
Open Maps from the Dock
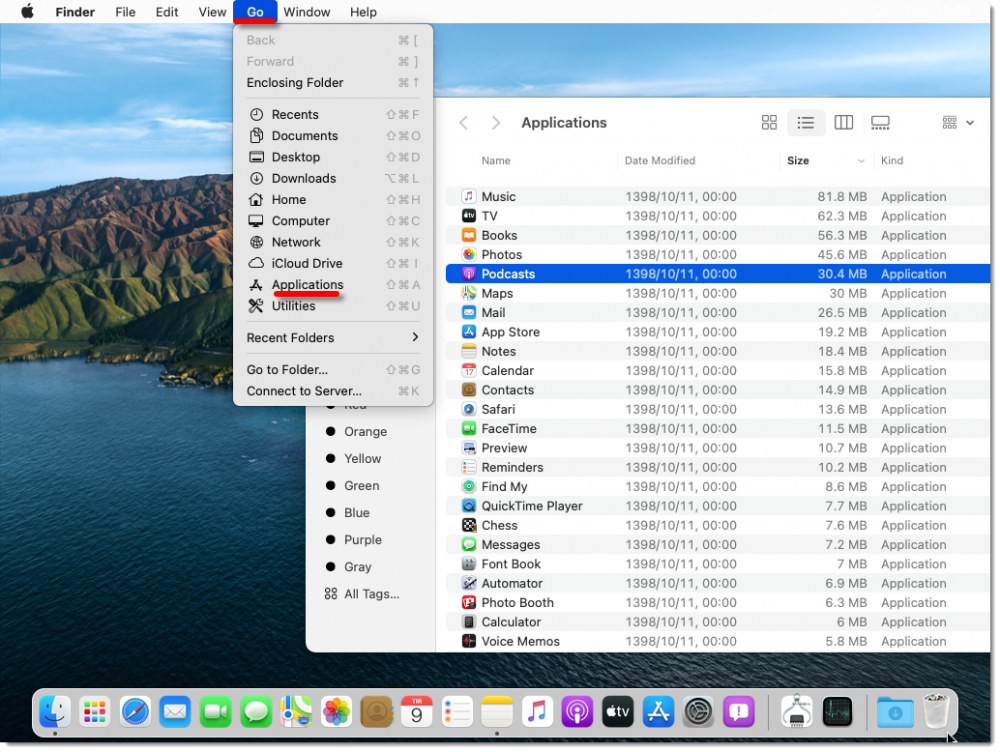[296, 712]
